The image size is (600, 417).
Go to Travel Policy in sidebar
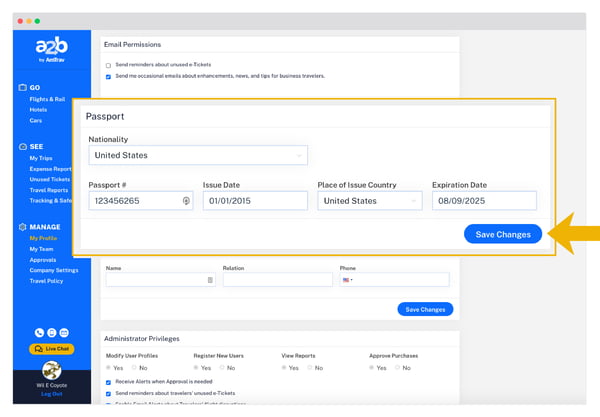(48, 280)
